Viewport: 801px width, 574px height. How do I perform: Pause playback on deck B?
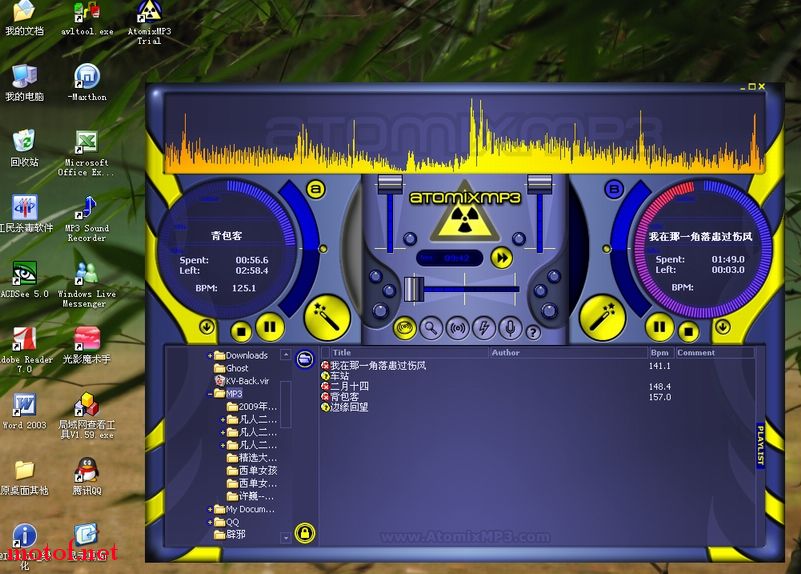659,327
